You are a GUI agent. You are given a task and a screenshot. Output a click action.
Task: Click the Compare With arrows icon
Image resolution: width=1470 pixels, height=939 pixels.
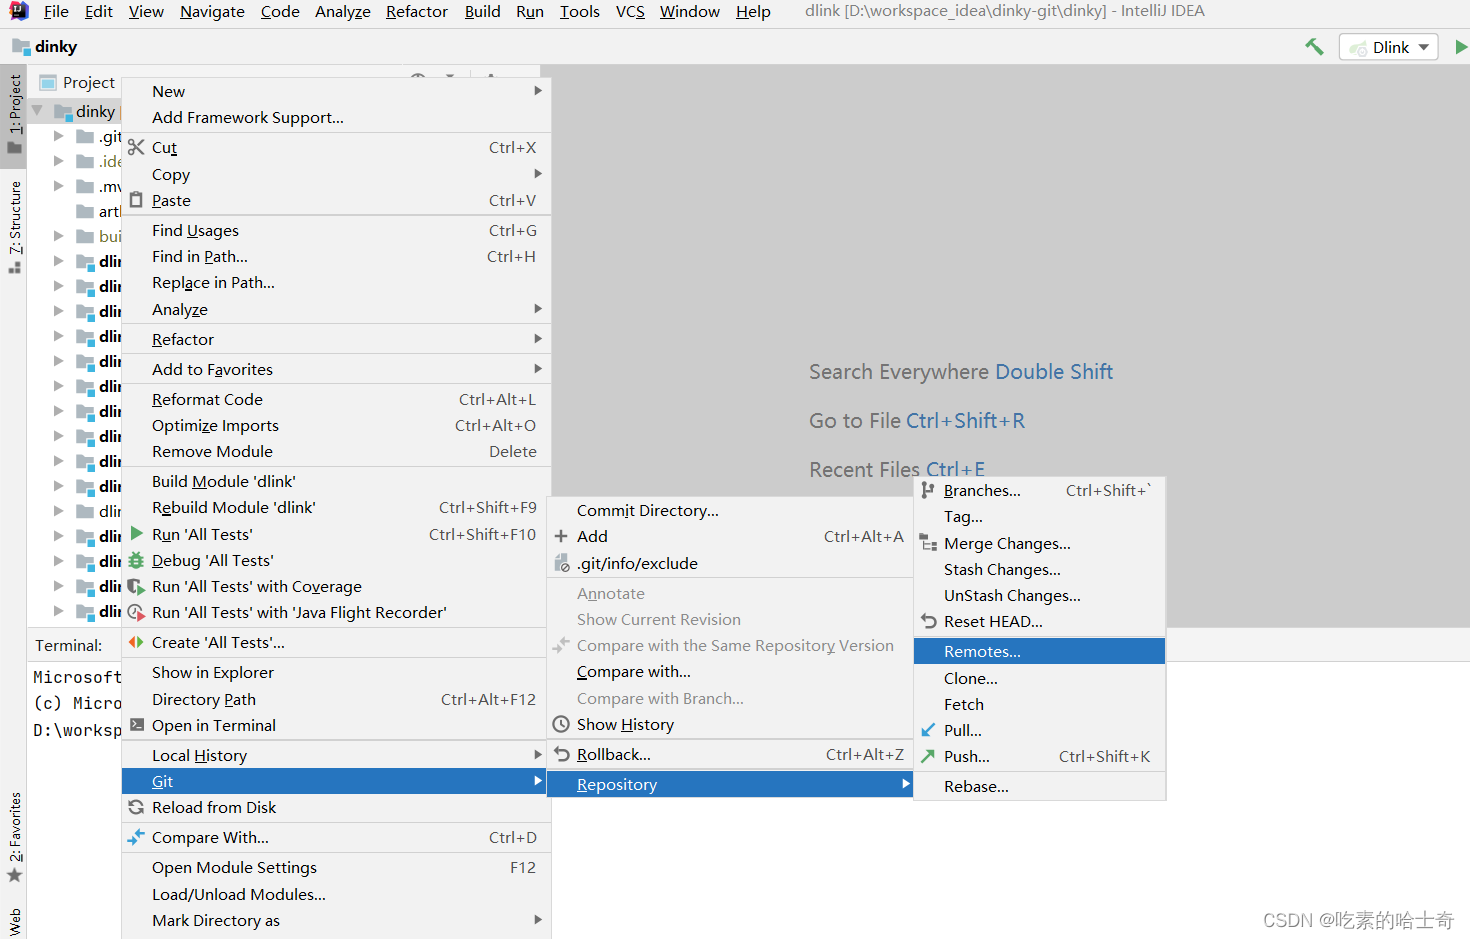click(136, 837)
